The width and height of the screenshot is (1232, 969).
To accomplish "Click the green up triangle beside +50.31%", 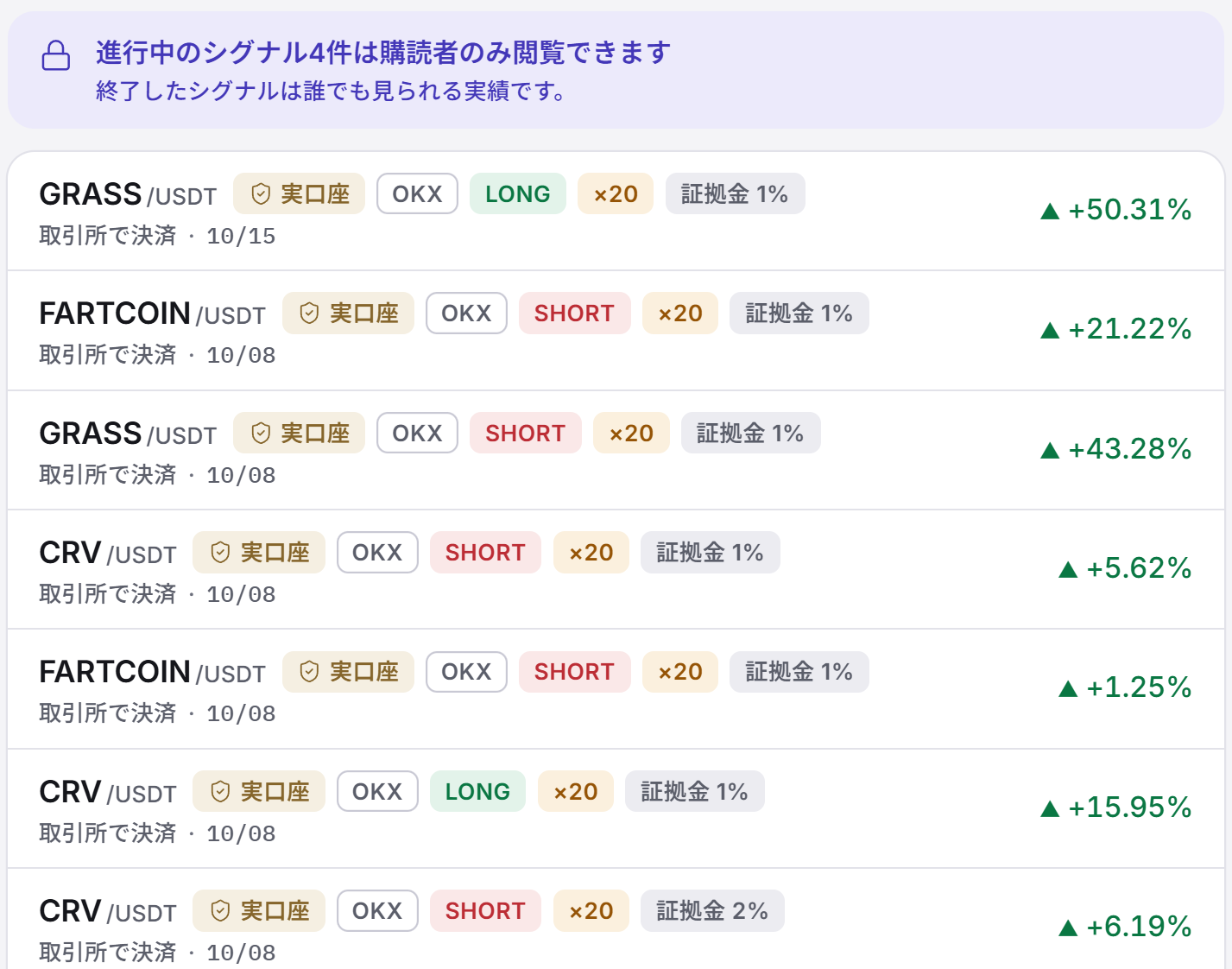I will click(1049, 211).
